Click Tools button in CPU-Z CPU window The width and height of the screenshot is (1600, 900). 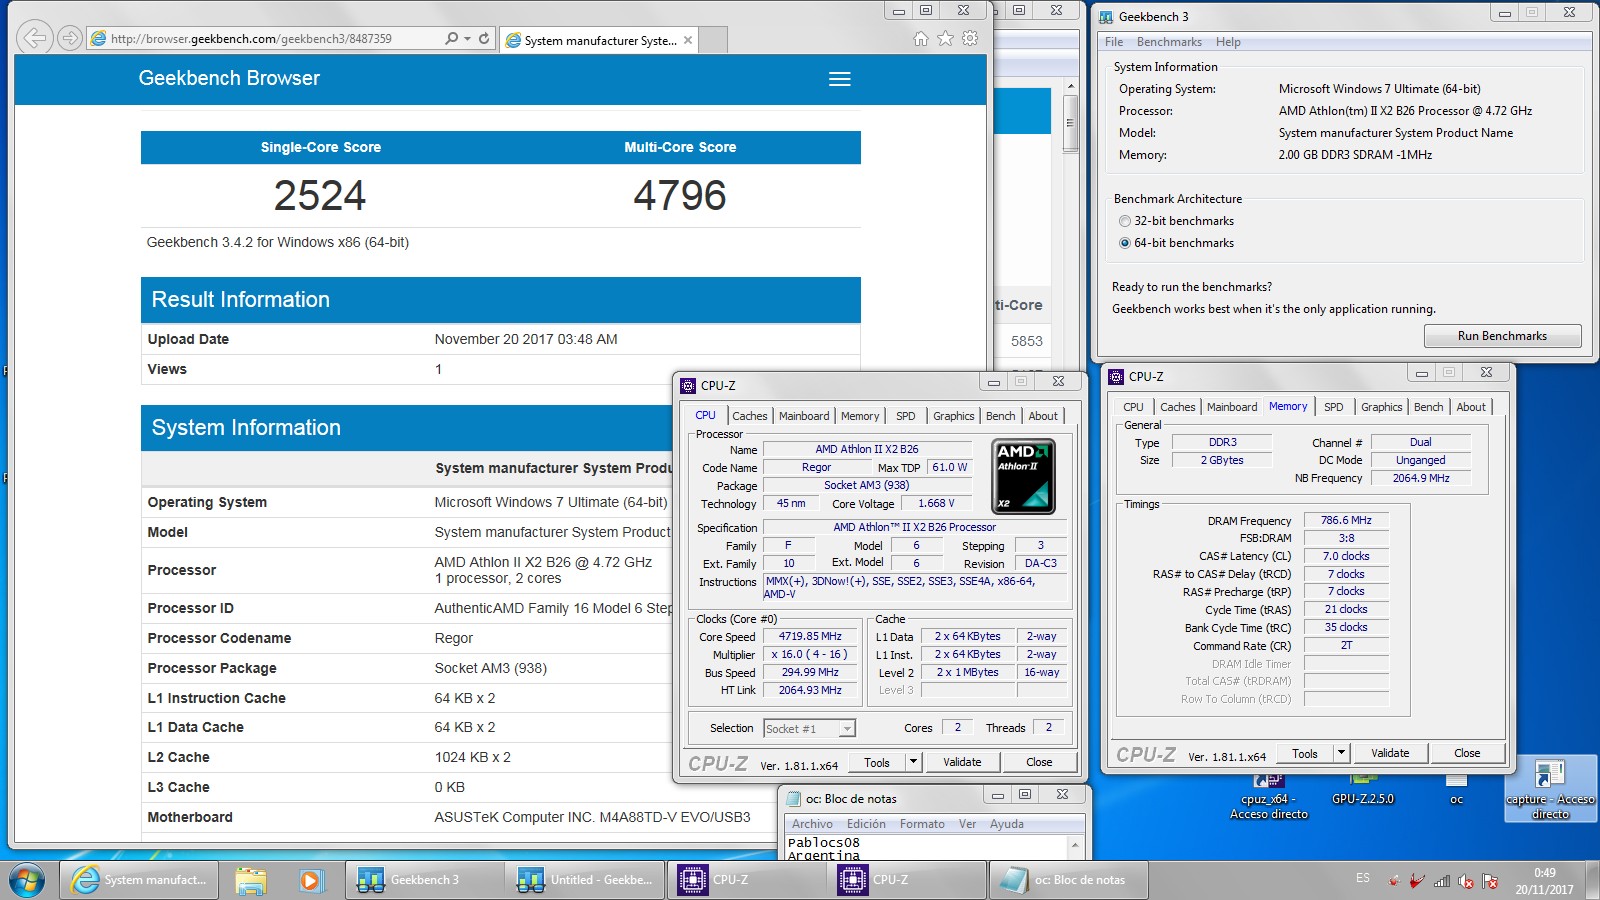(877, 762)
